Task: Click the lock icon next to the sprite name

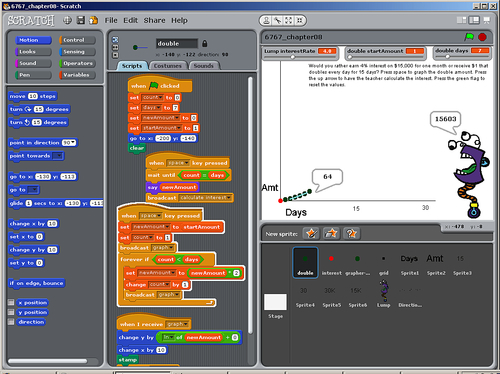Action: pos(205,43)
